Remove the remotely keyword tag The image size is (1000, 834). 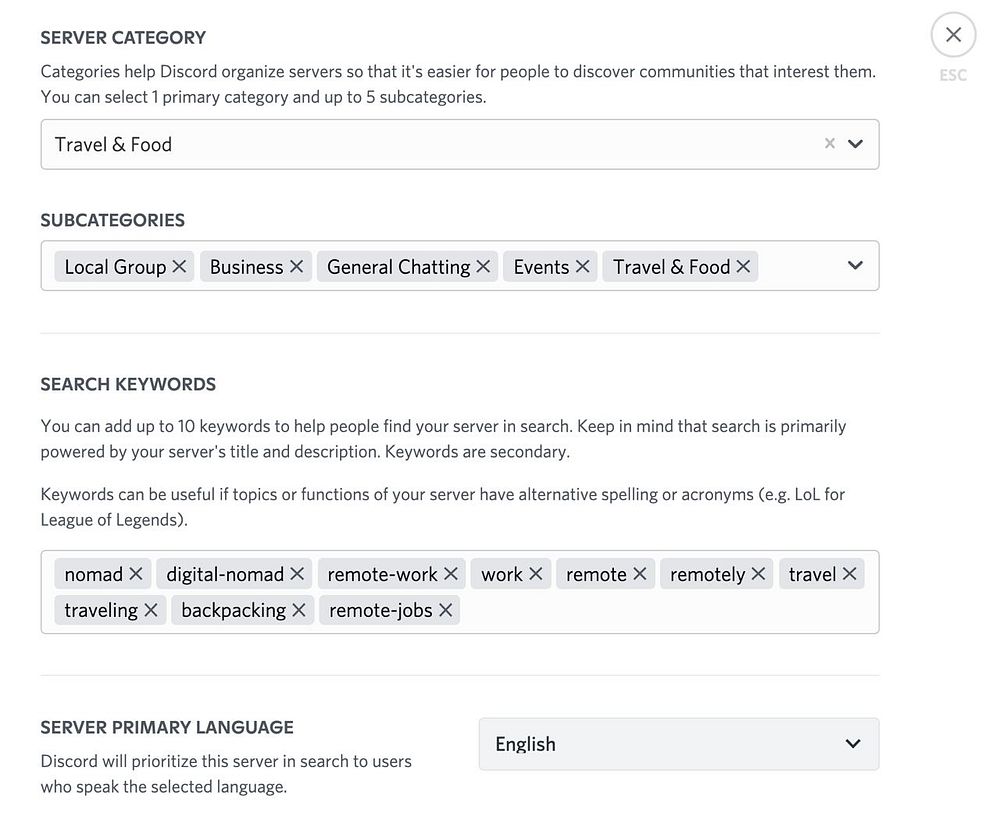pos(758,574)
